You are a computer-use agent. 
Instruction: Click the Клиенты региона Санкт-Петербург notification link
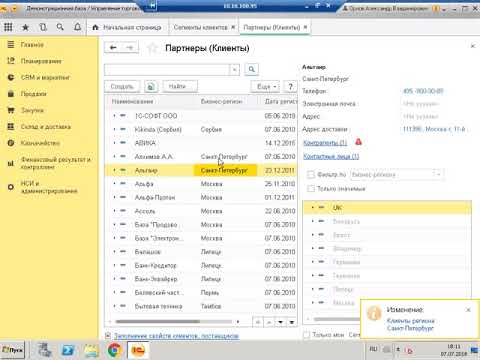pos(411,324)
